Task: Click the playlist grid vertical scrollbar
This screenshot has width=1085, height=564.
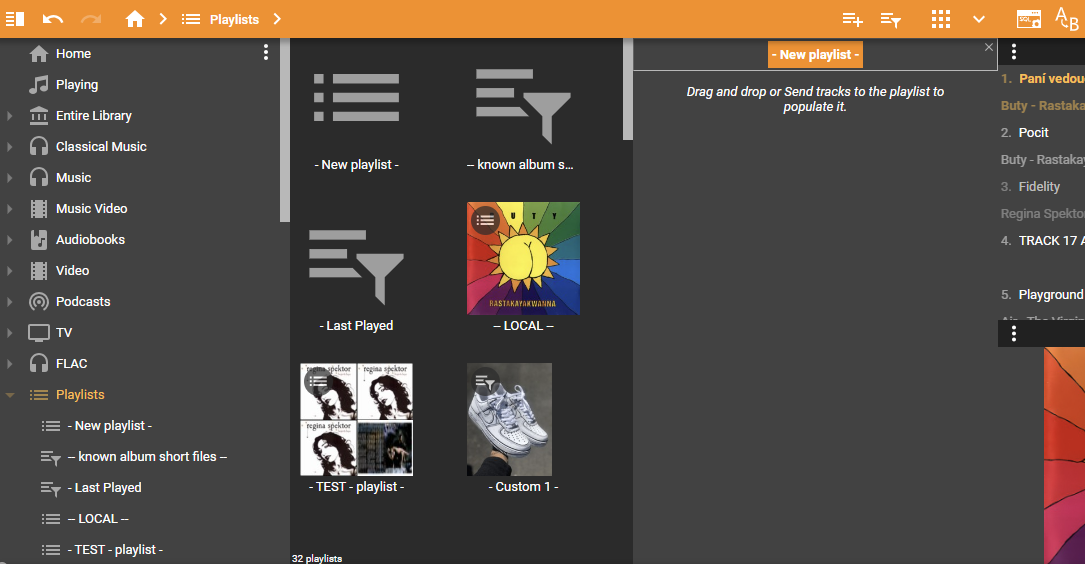Action: [x=627, y=90]
